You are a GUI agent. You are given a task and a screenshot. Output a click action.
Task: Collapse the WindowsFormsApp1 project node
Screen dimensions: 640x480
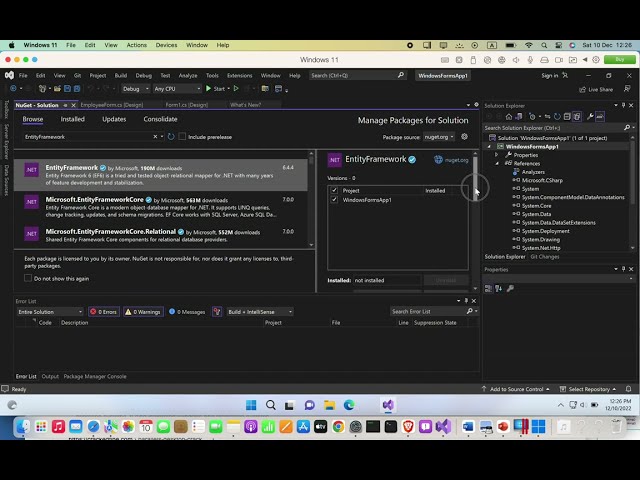pyautogui.click(x=489, y=147)
